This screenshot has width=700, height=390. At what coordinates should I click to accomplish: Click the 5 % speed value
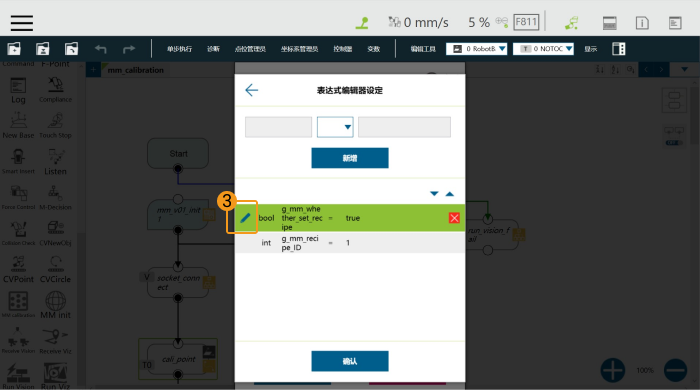479,22
